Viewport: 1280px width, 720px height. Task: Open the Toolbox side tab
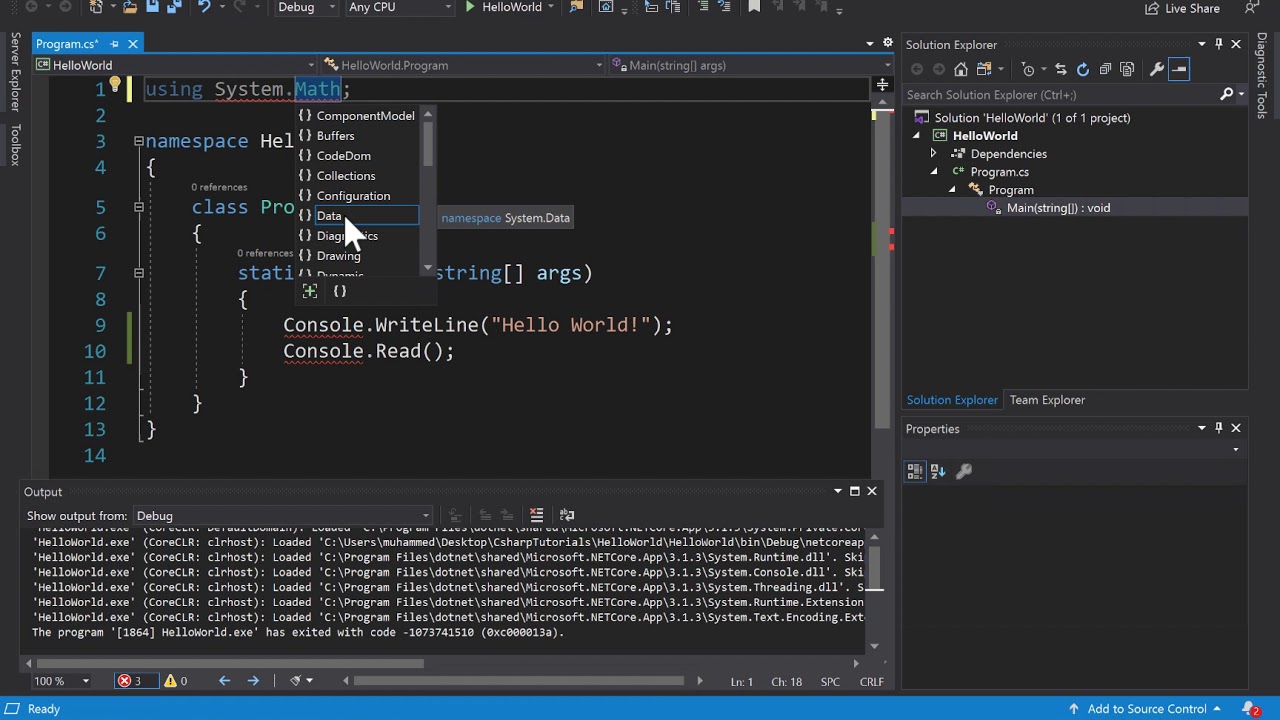(x=15, y=145)
